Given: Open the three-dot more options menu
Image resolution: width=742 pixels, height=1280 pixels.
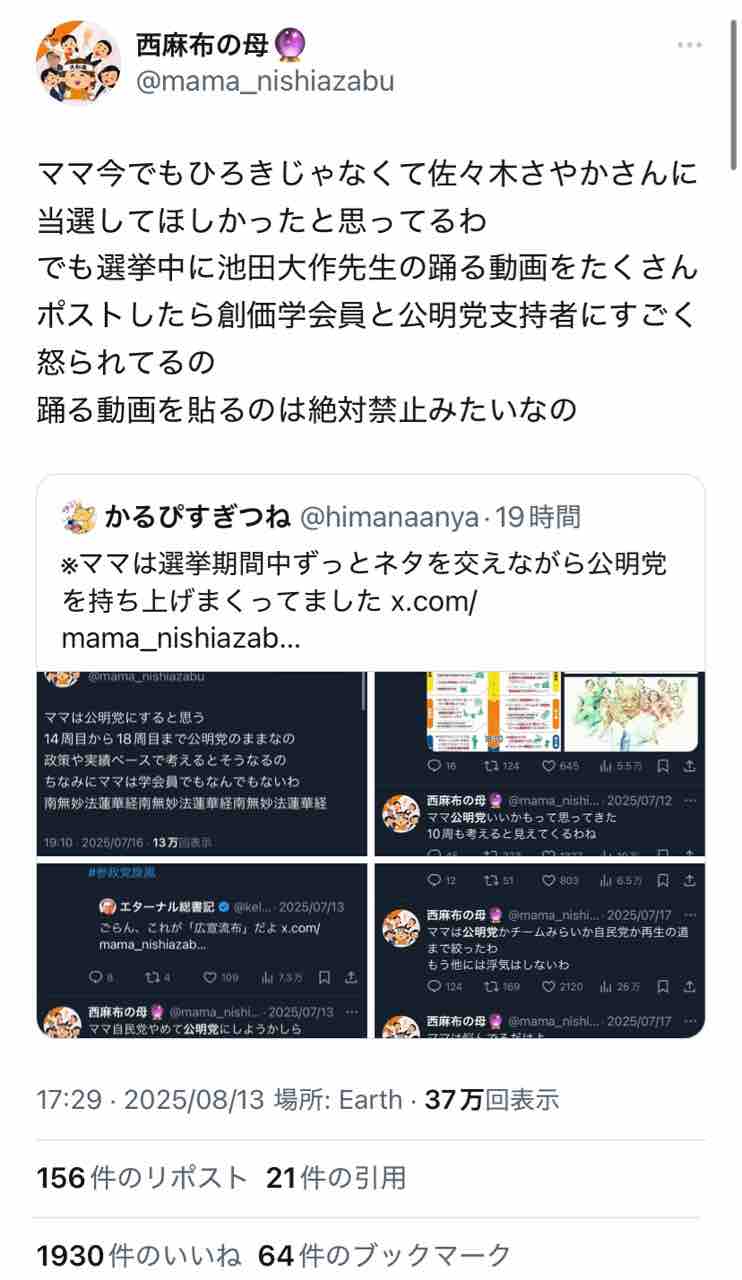Looking at the screenshot, I should pyautogui.click(x=689, y=45).
